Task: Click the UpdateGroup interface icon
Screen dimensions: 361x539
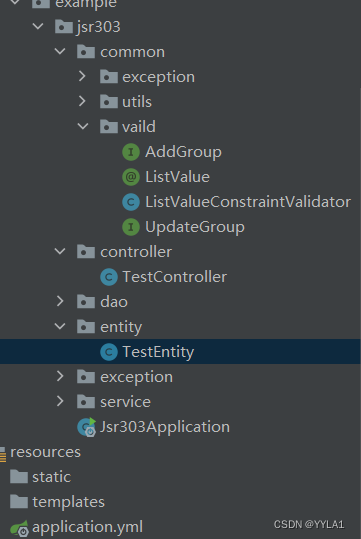Action: [131, 227]
